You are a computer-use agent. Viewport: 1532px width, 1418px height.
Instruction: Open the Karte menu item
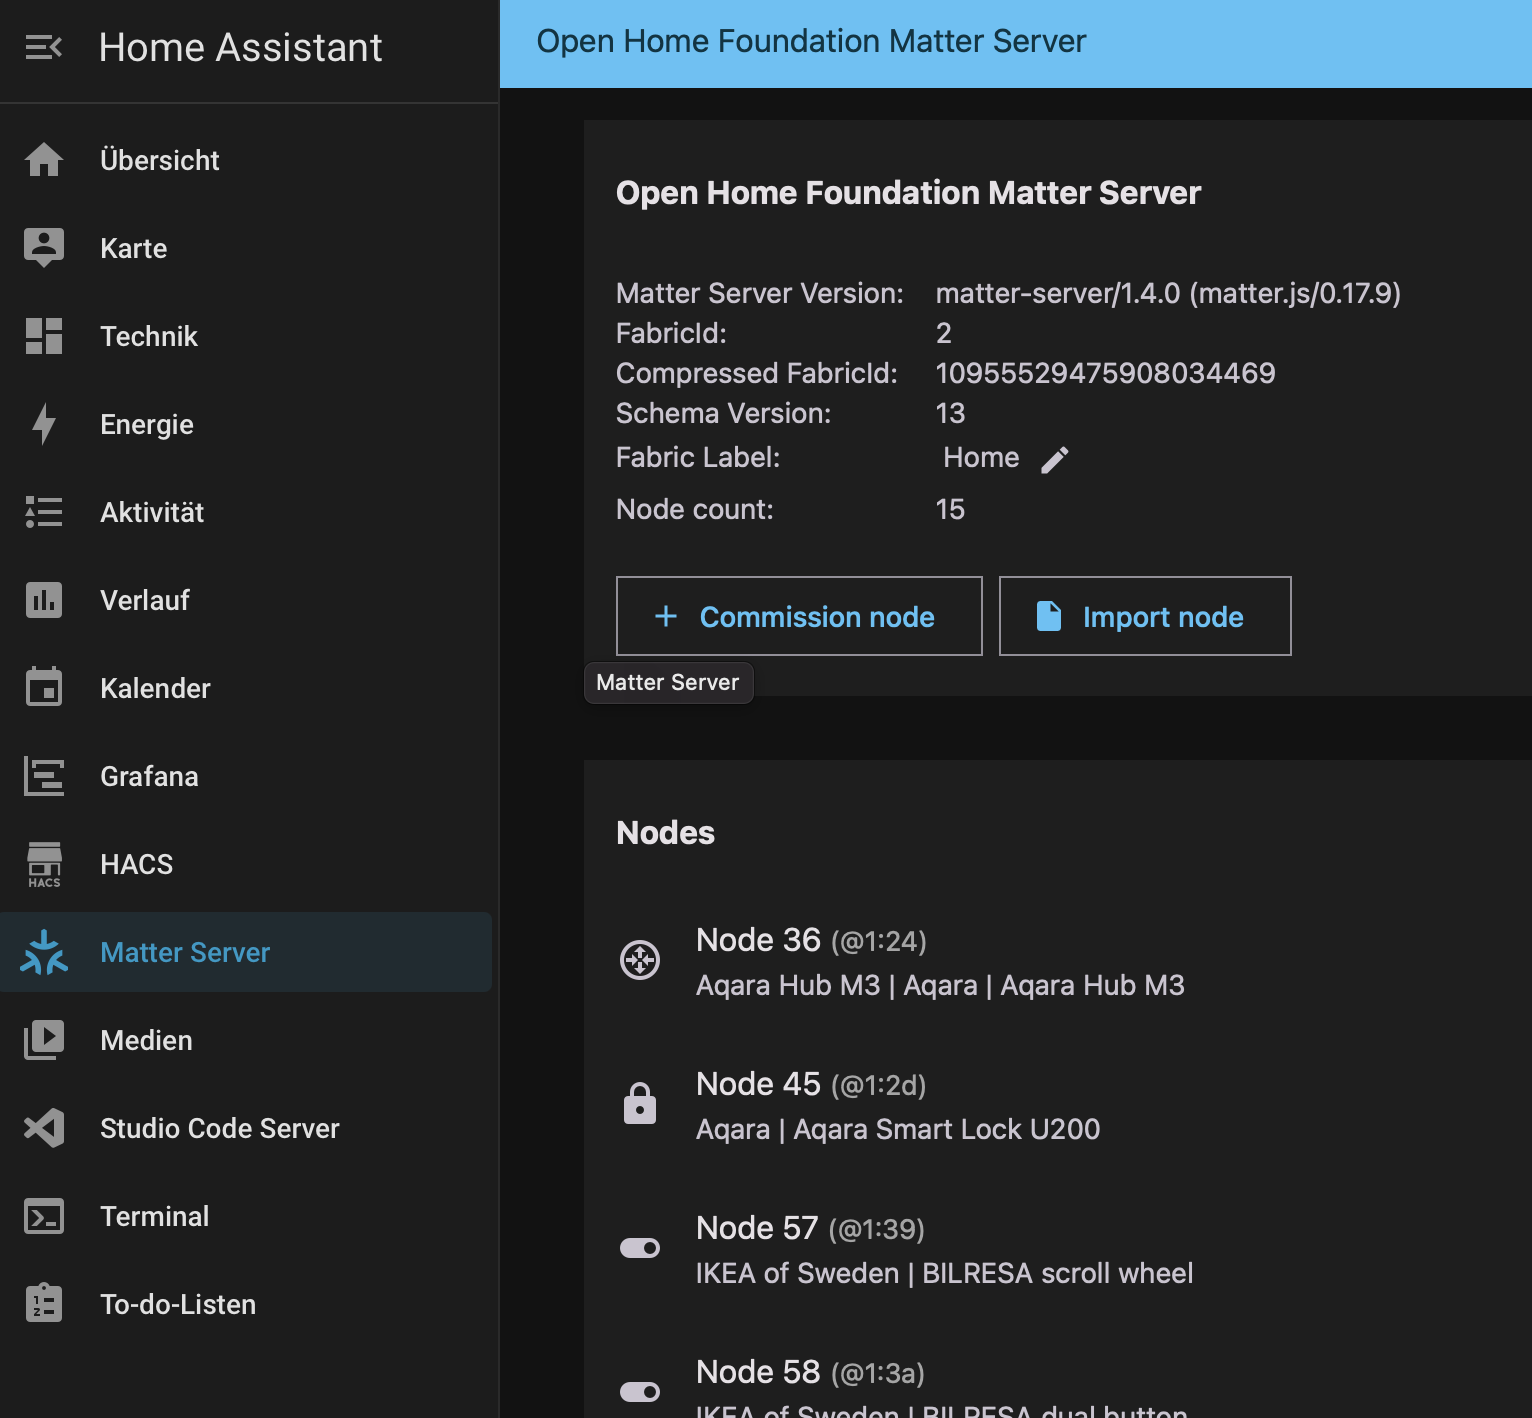click(x=246, y=248)
